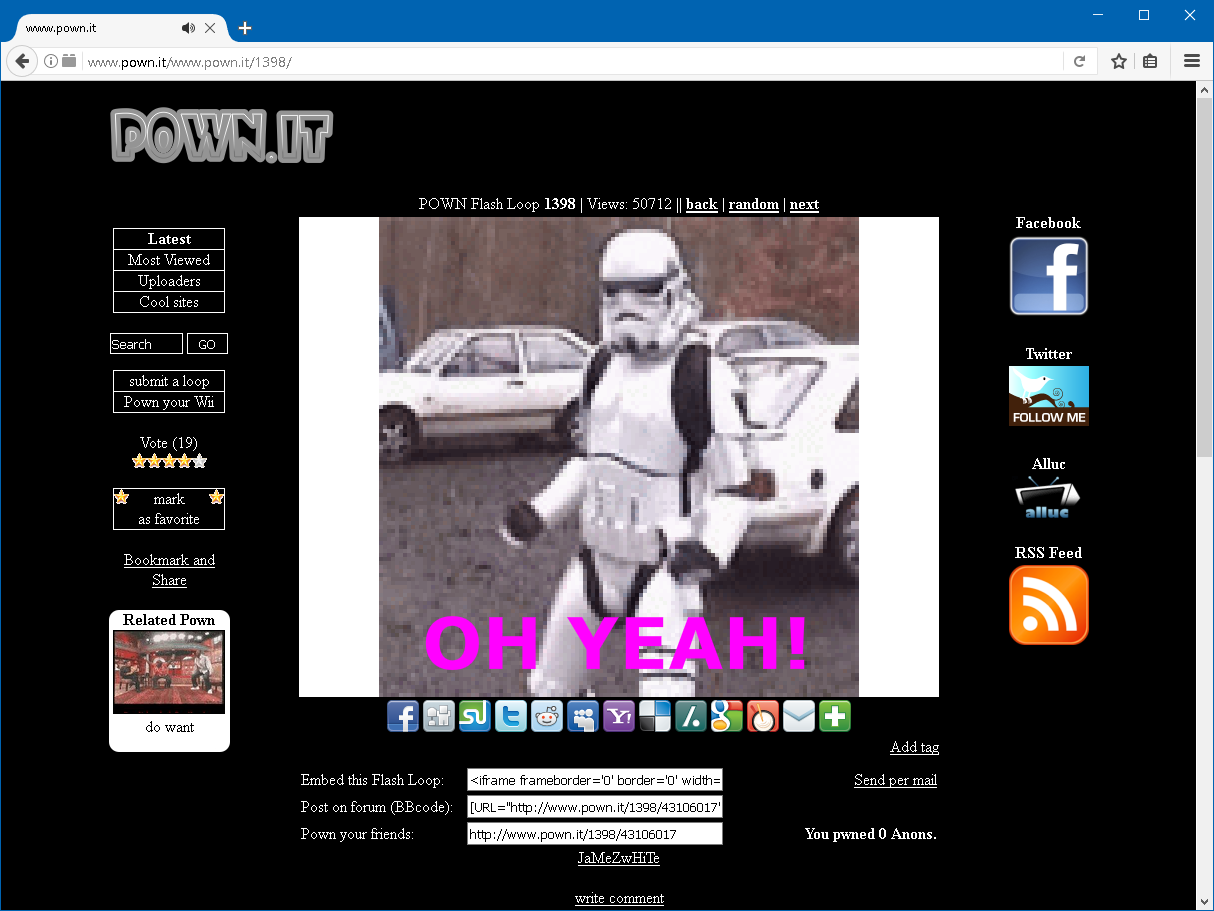Click the Delicious bookmark icon

655,716
